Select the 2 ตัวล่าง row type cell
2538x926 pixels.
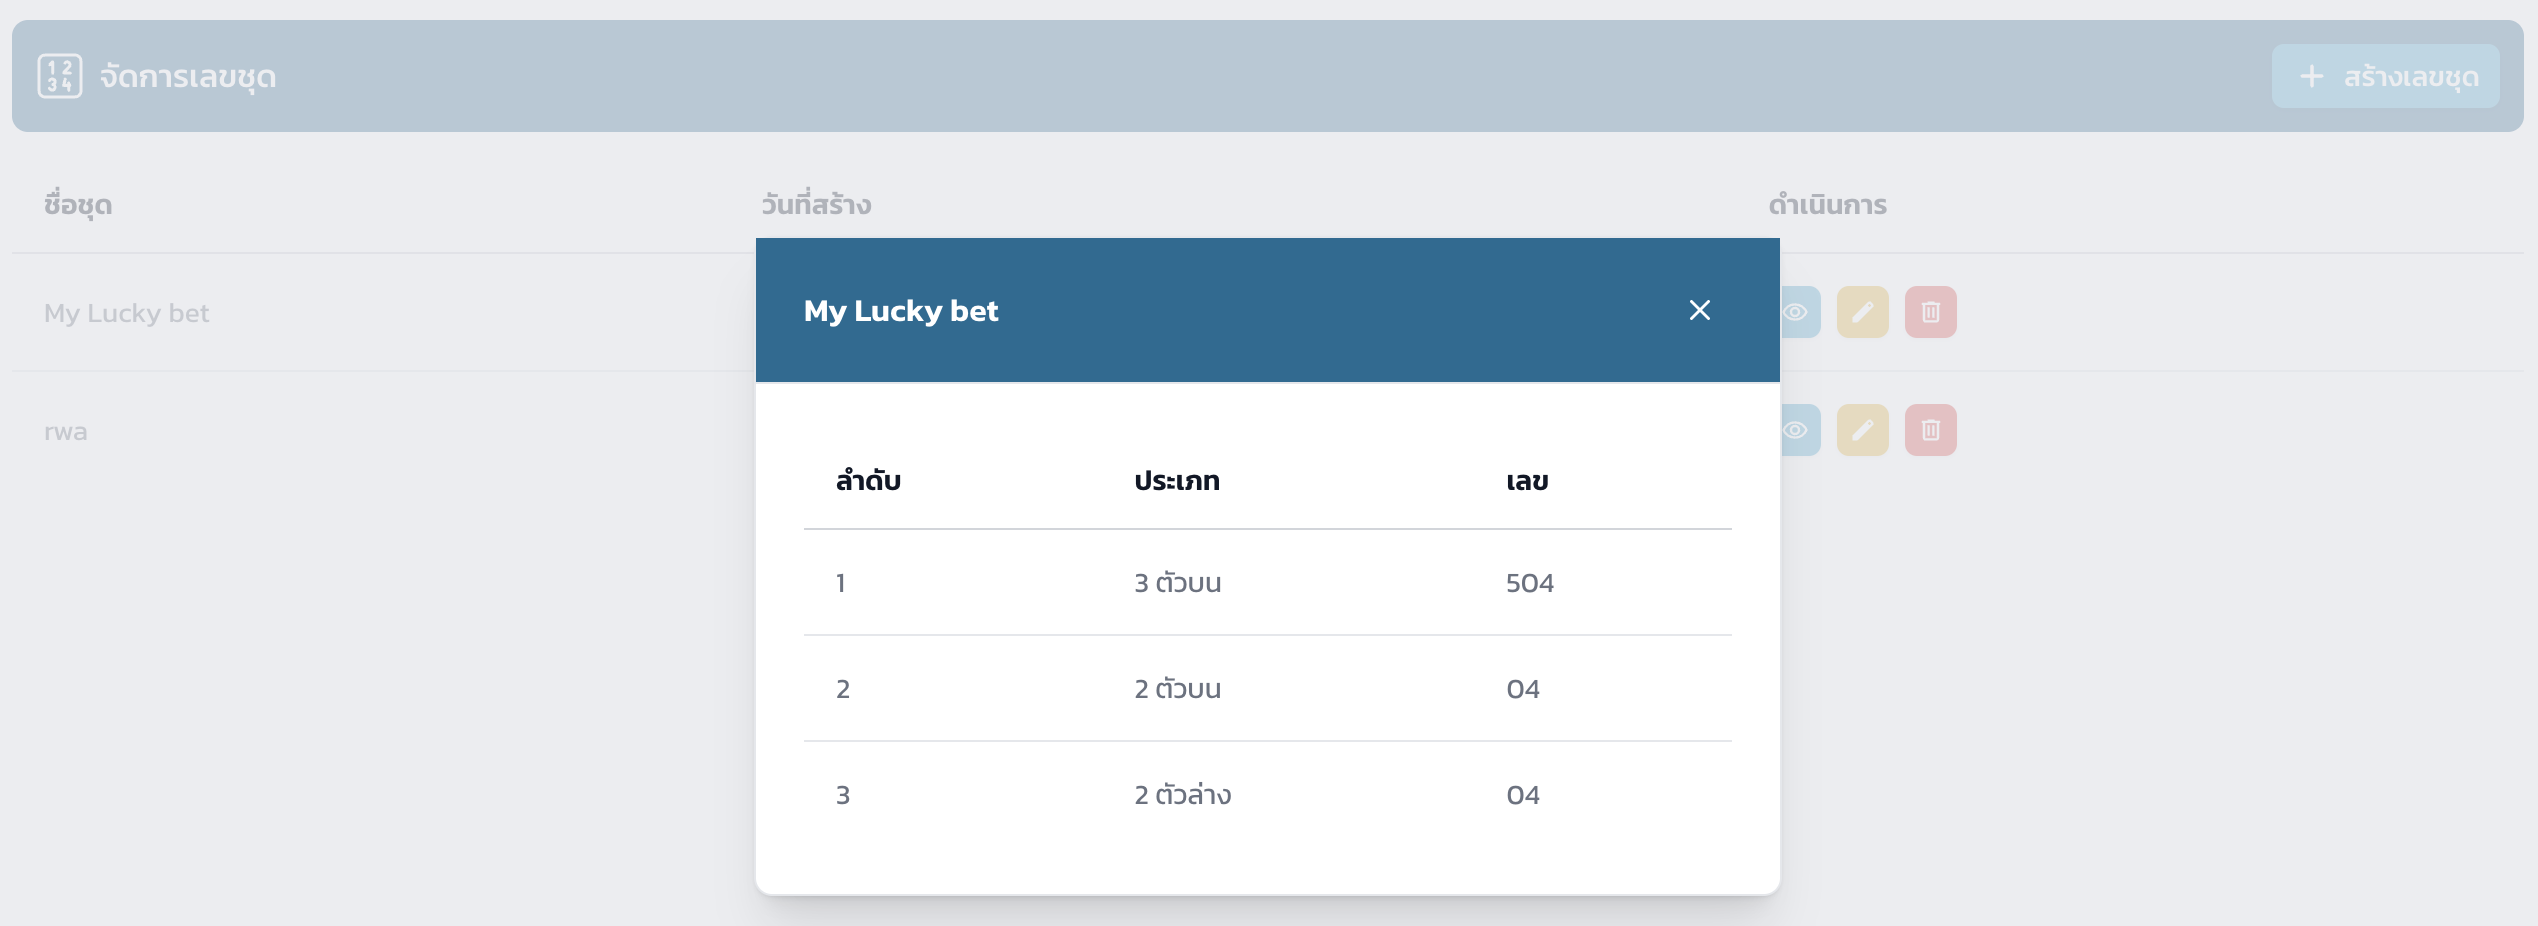[1182, 795]
